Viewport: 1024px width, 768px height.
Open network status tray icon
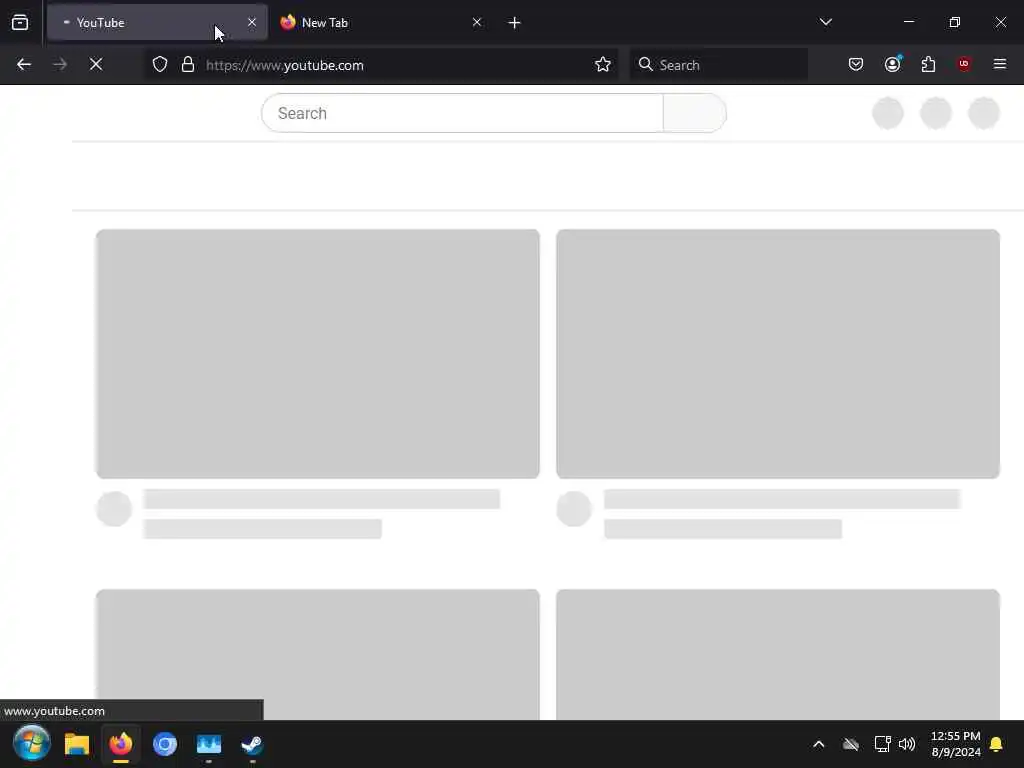882,744
